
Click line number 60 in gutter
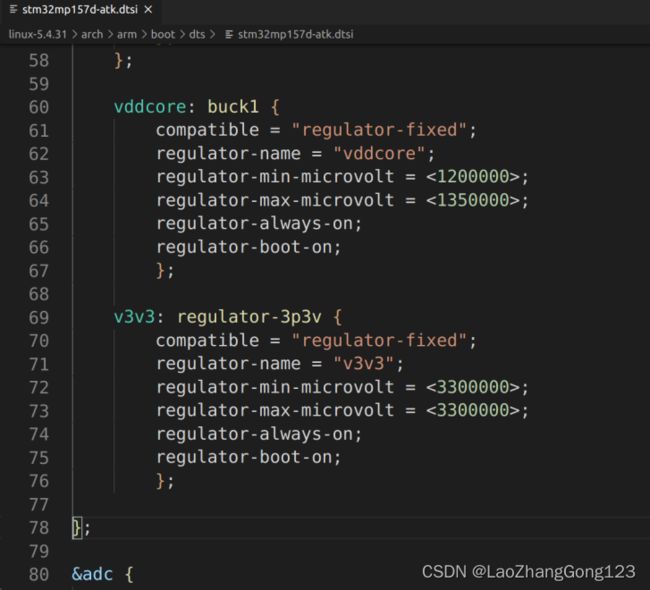tap(39, 107)
